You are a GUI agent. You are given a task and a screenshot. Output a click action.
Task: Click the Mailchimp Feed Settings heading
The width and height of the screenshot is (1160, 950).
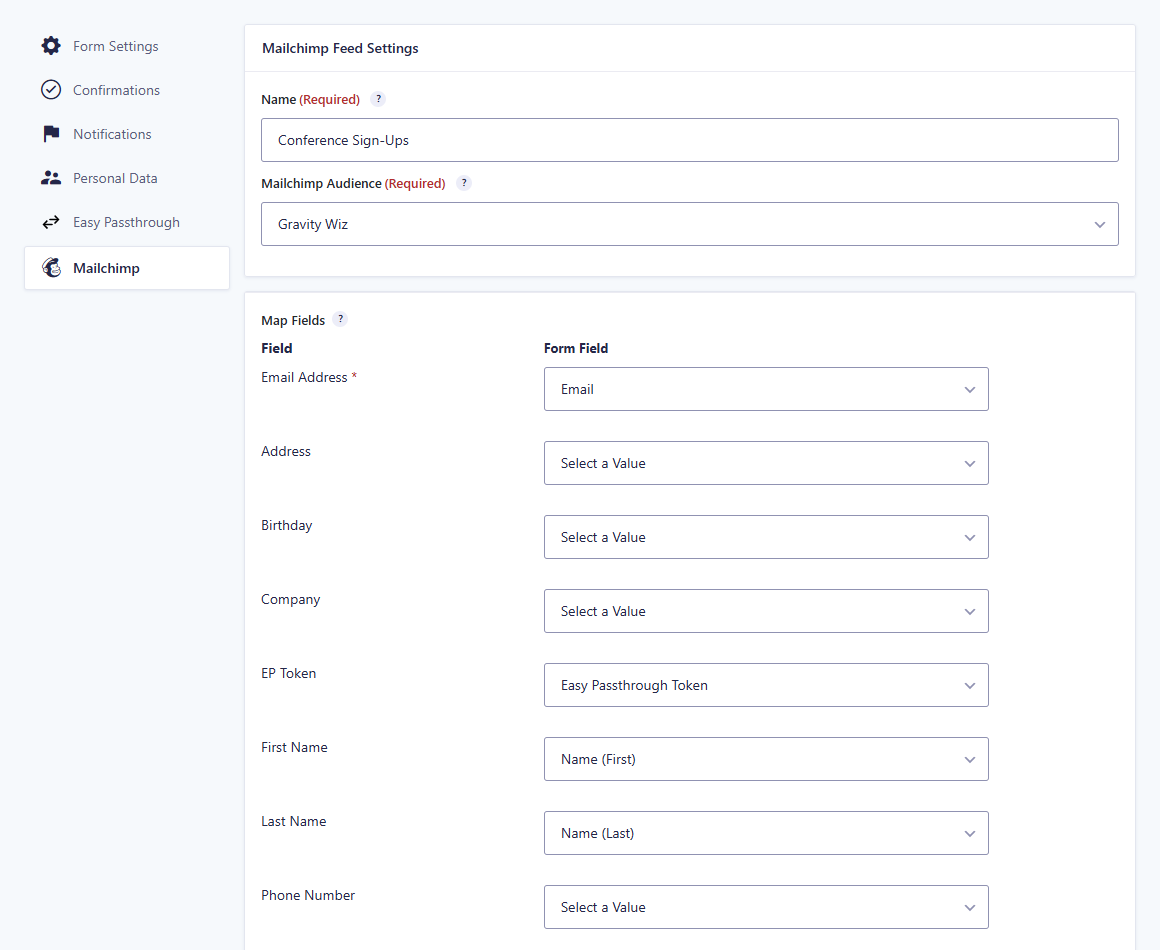340,48
